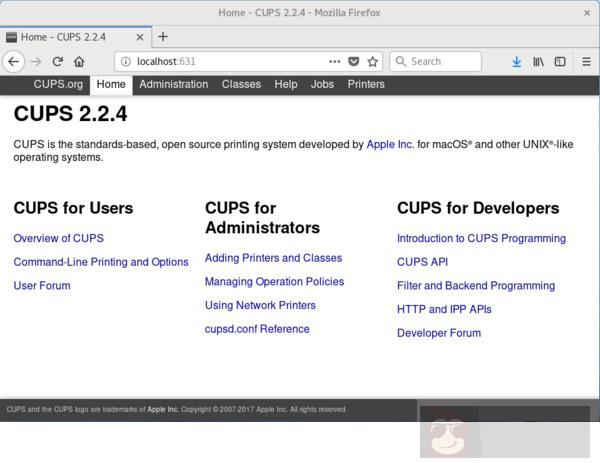Save page to Pocket
This screenshot has height=463, width=600.
(x=353, y=61)
